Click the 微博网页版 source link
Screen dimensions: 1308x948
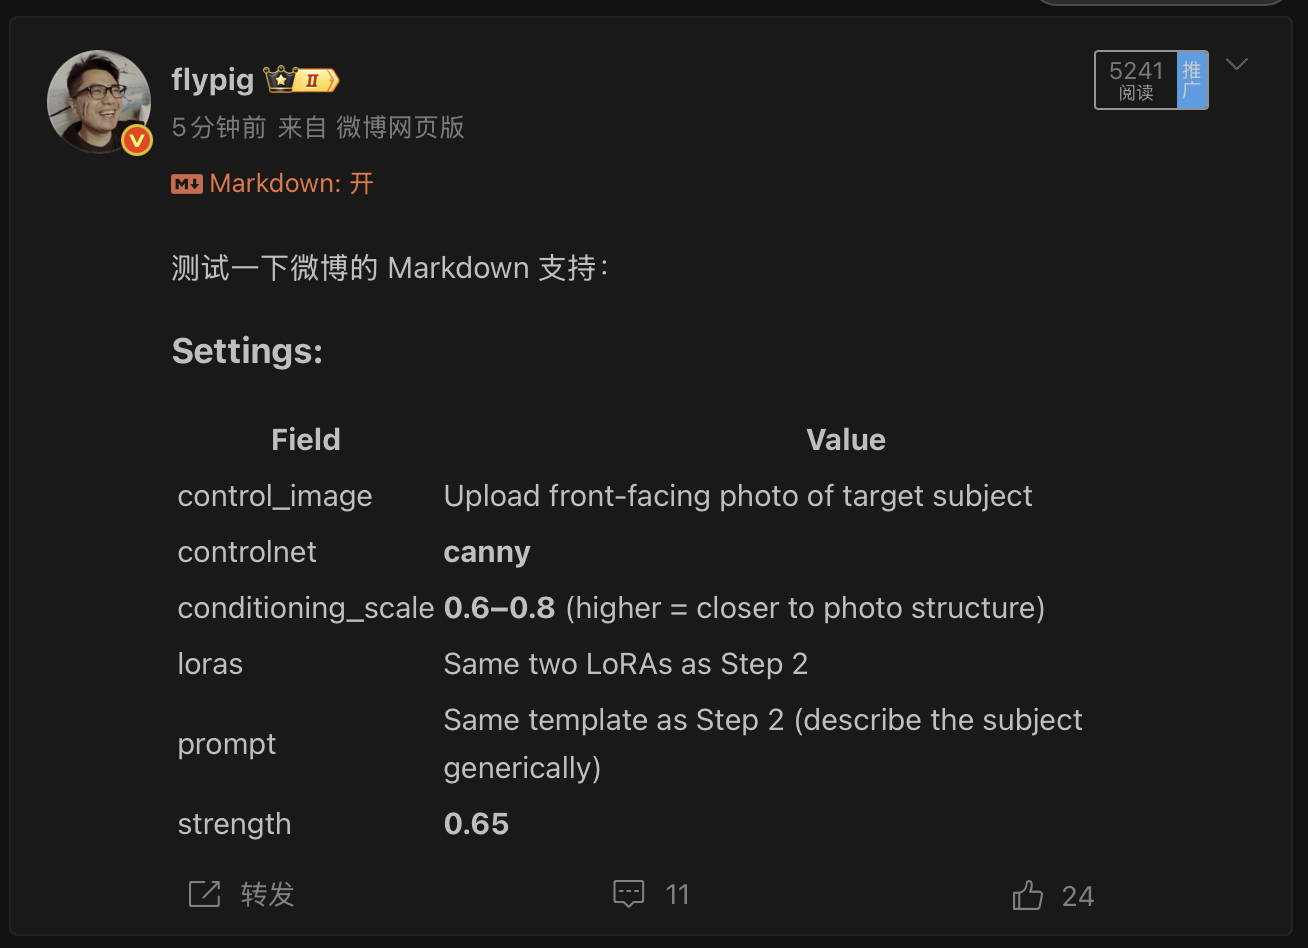click(x=398, y=127)
